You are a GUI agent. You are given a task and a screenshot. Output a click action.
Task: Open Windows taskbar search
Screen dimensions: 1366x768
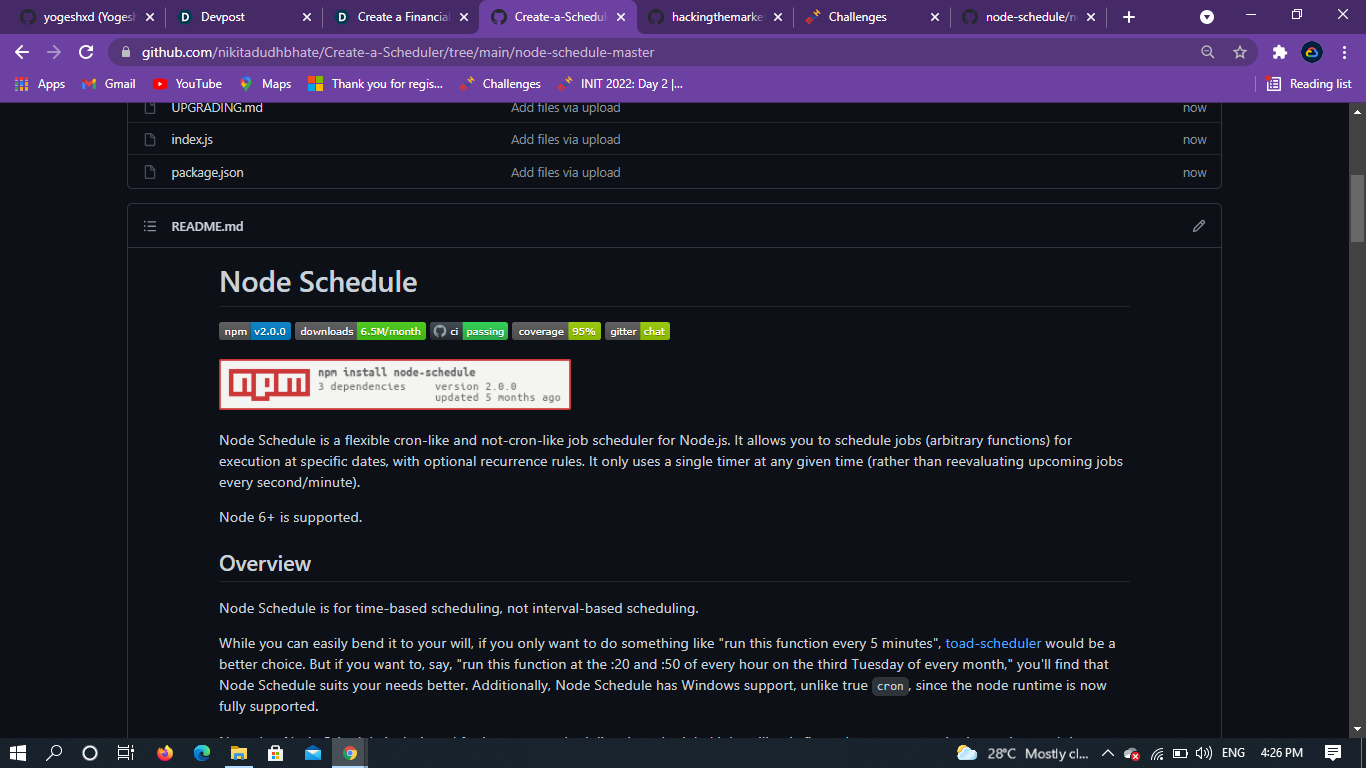point(54,752)
